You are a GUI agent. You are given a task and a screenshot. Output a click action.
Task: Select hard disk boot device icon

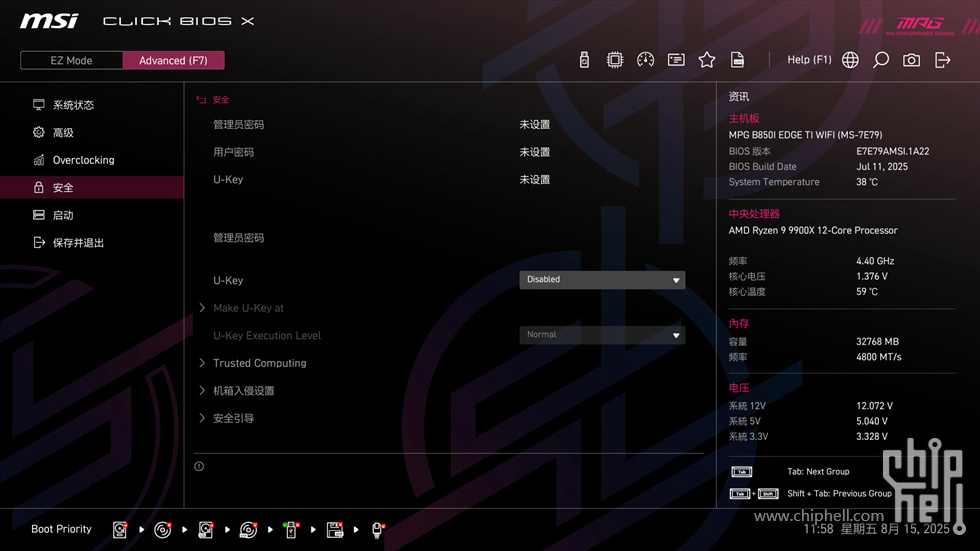pyautogui.click(x=120, y=530)
